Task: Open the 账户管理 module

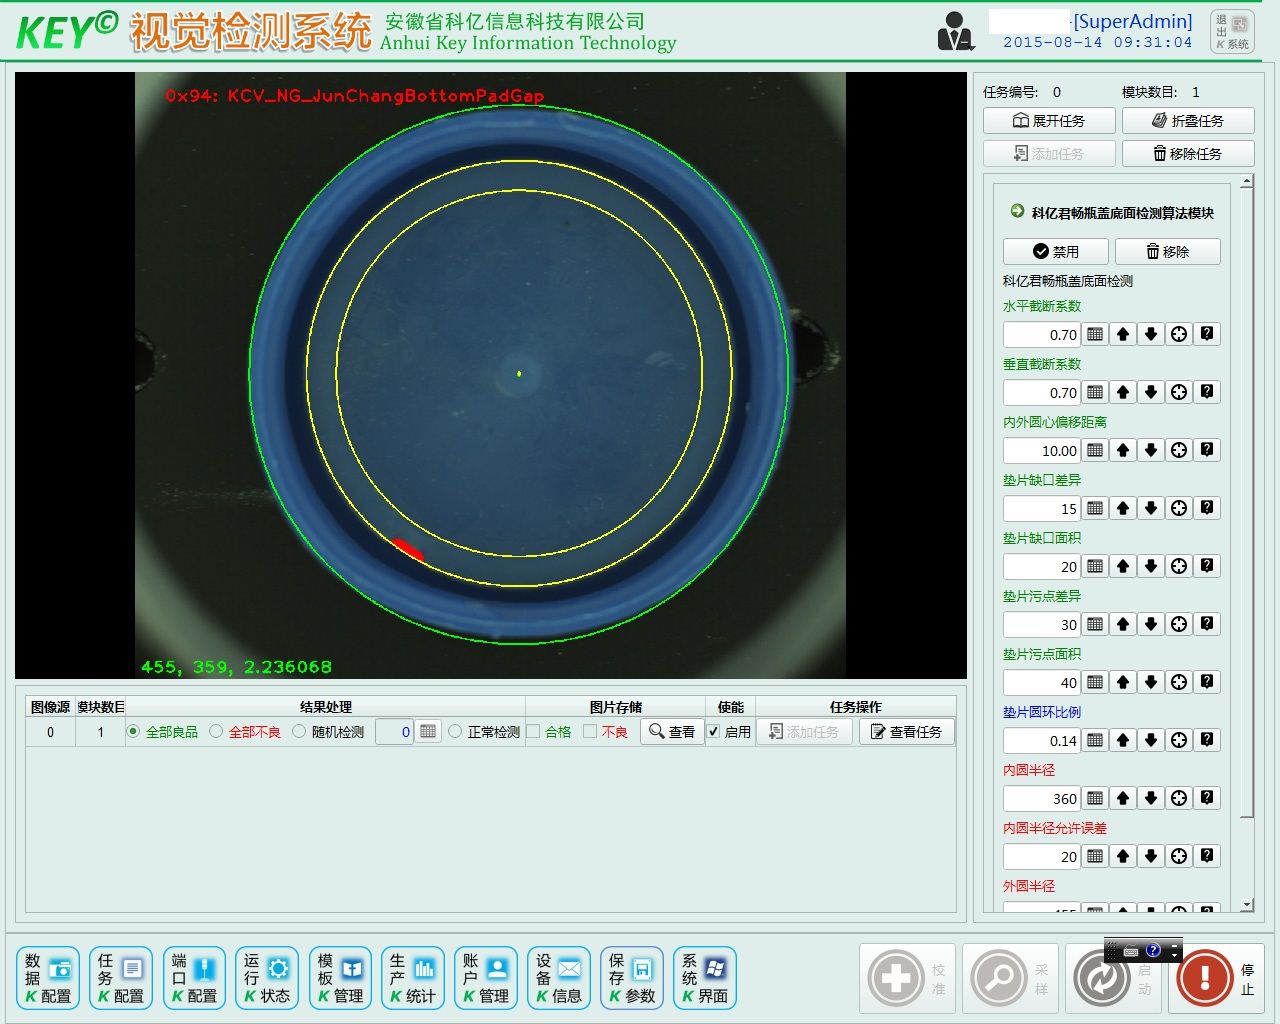Action: [486, 978]
